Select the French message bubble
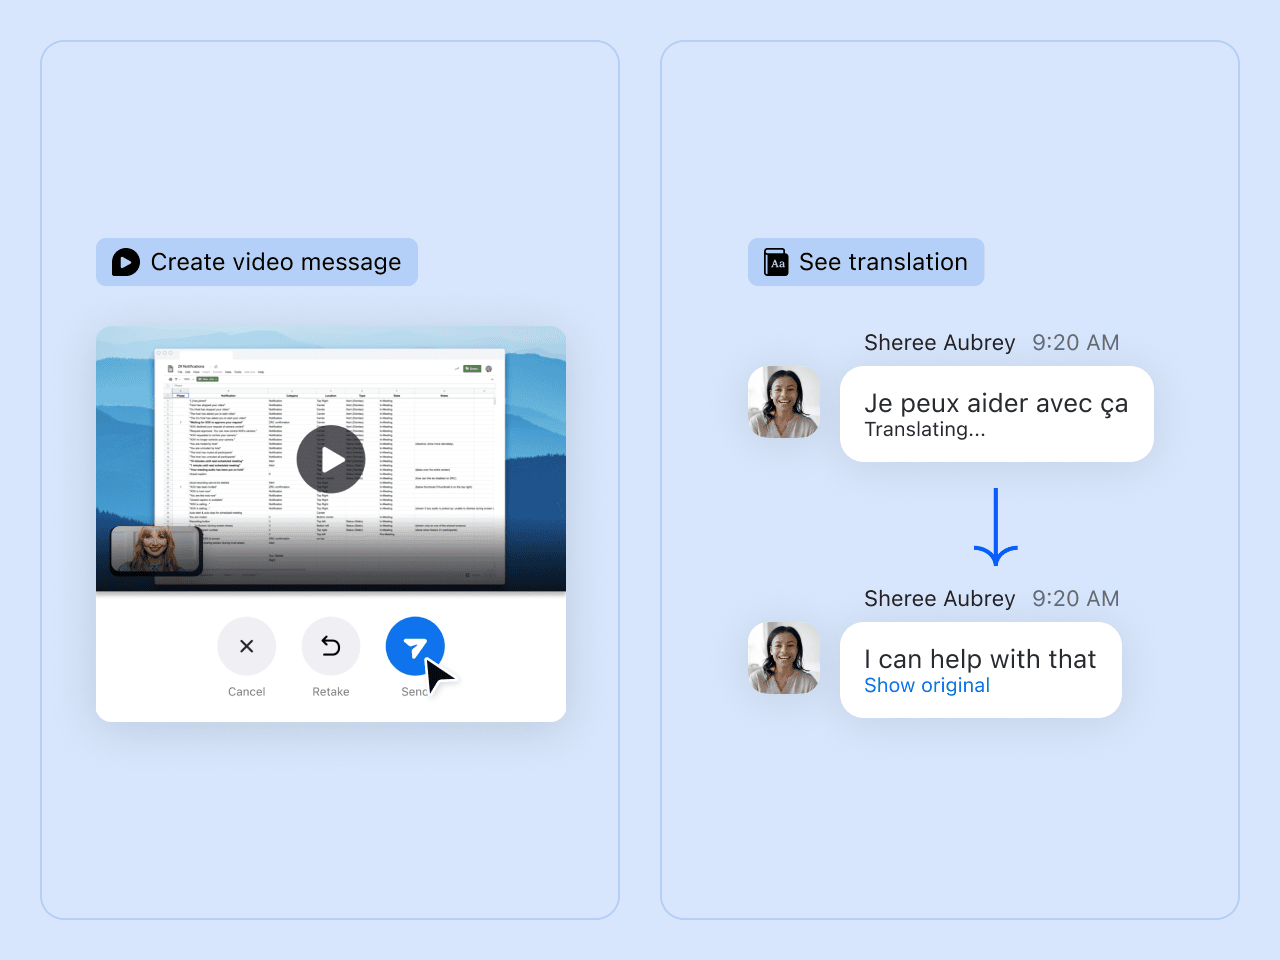Viewport: 1280px width, 960px height. pos(996,414)
